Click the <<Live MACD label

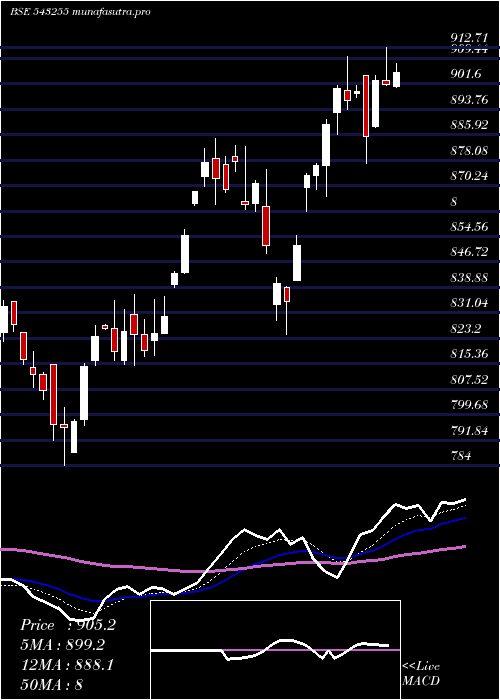click(x=421, y=674)
